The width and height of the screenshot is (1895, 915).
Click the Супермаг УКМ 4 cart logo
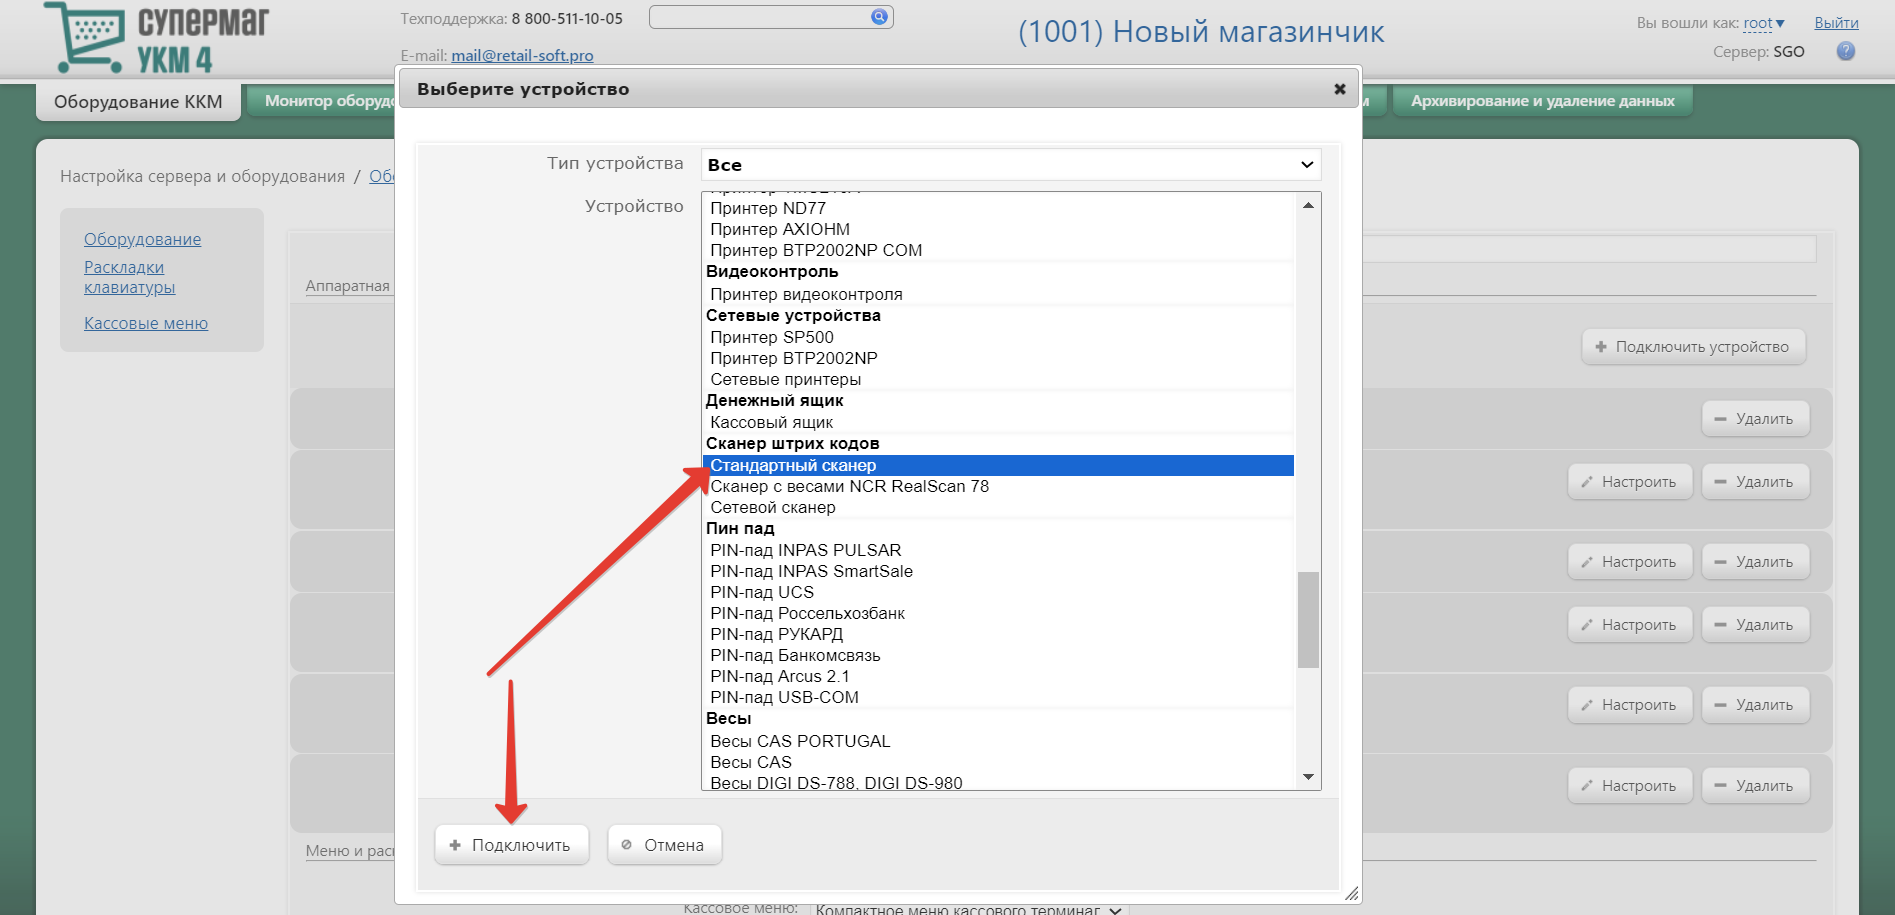point(157,38)
